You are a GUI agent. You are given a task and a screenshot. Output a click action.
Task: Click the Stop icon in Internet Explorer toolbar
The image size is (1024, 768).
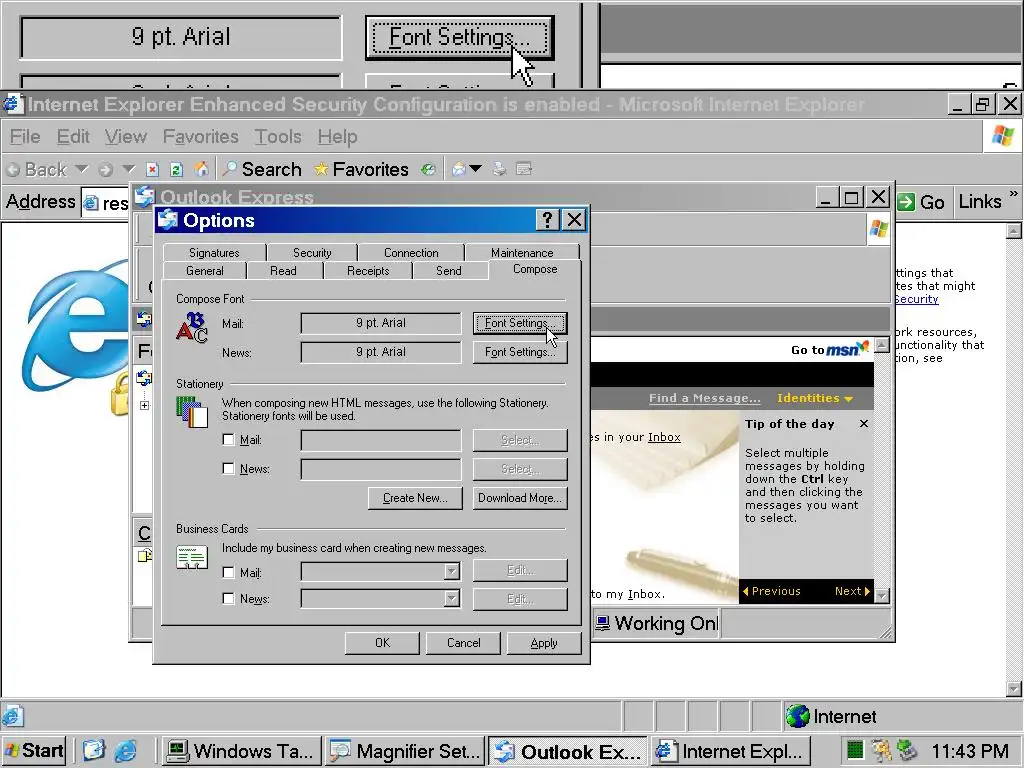coord(152,170)
